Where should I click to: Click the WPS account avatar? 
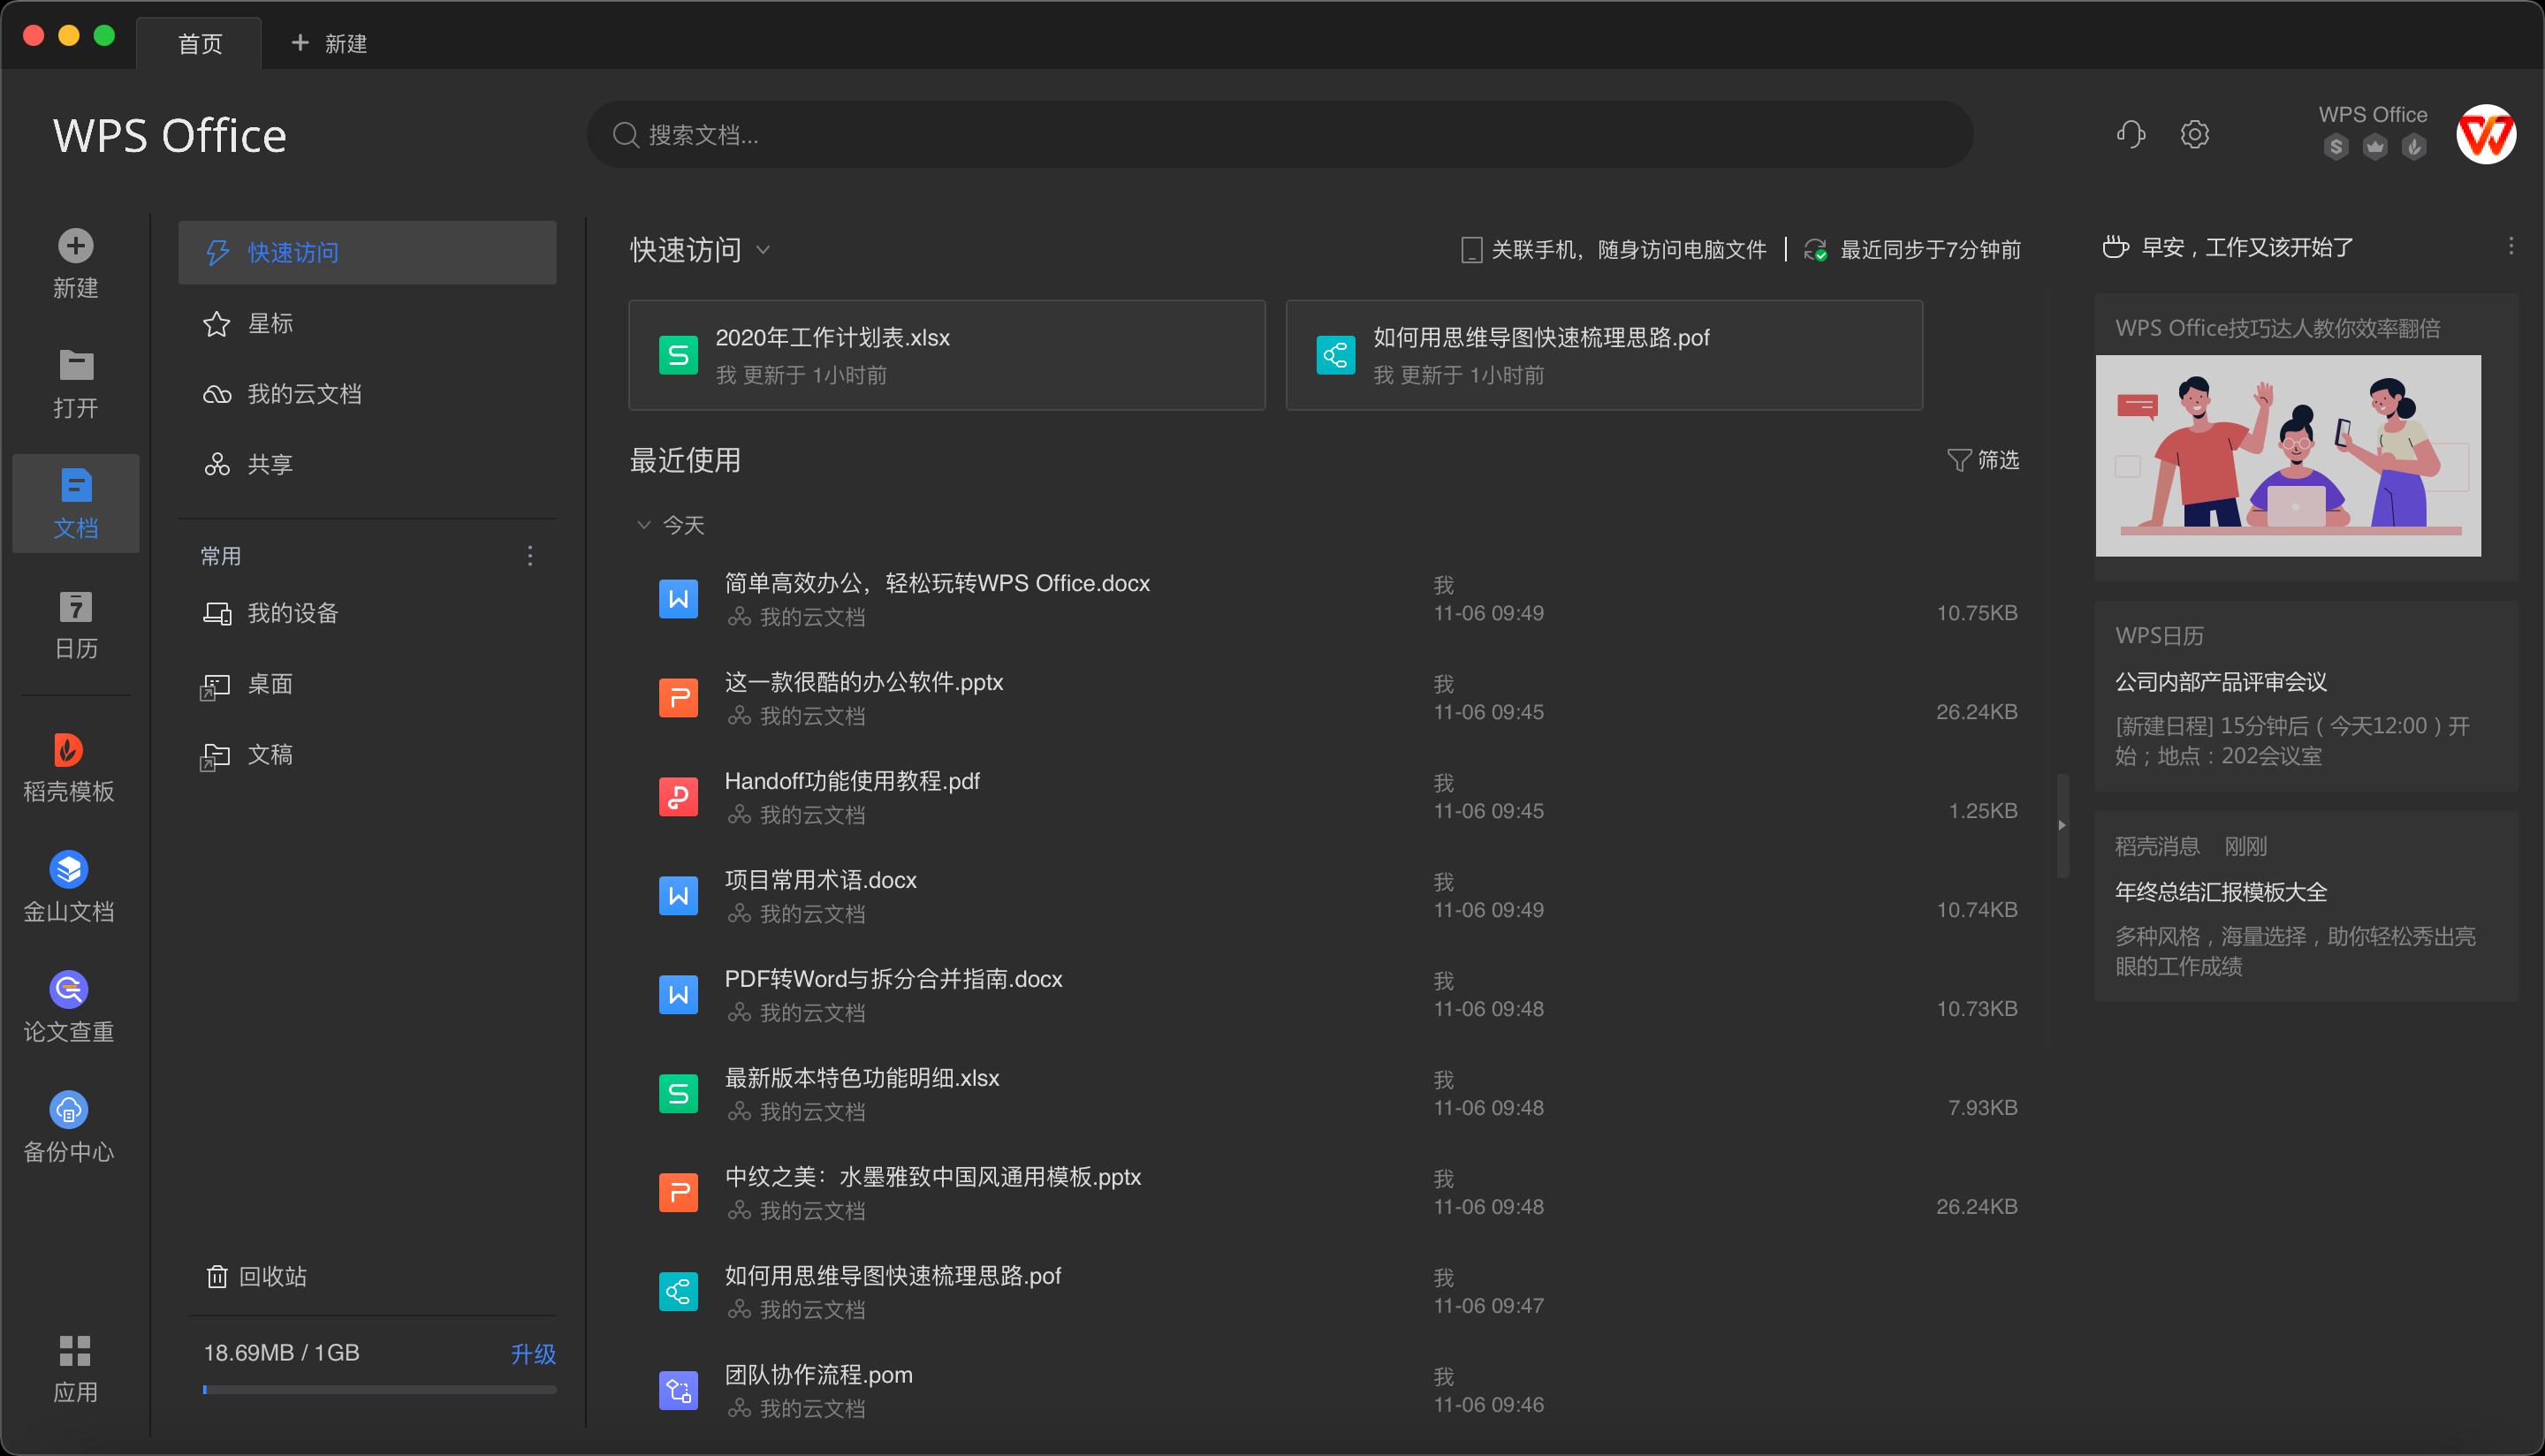coord(2487,133)
